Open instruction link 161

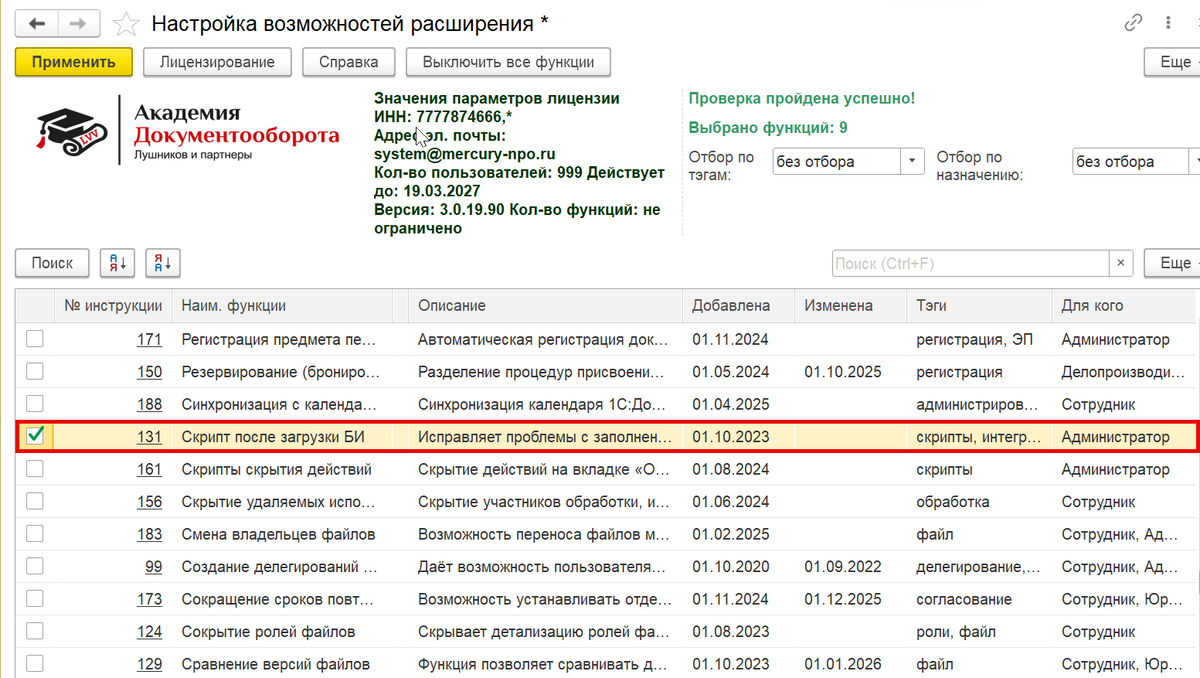click(149, 470)
